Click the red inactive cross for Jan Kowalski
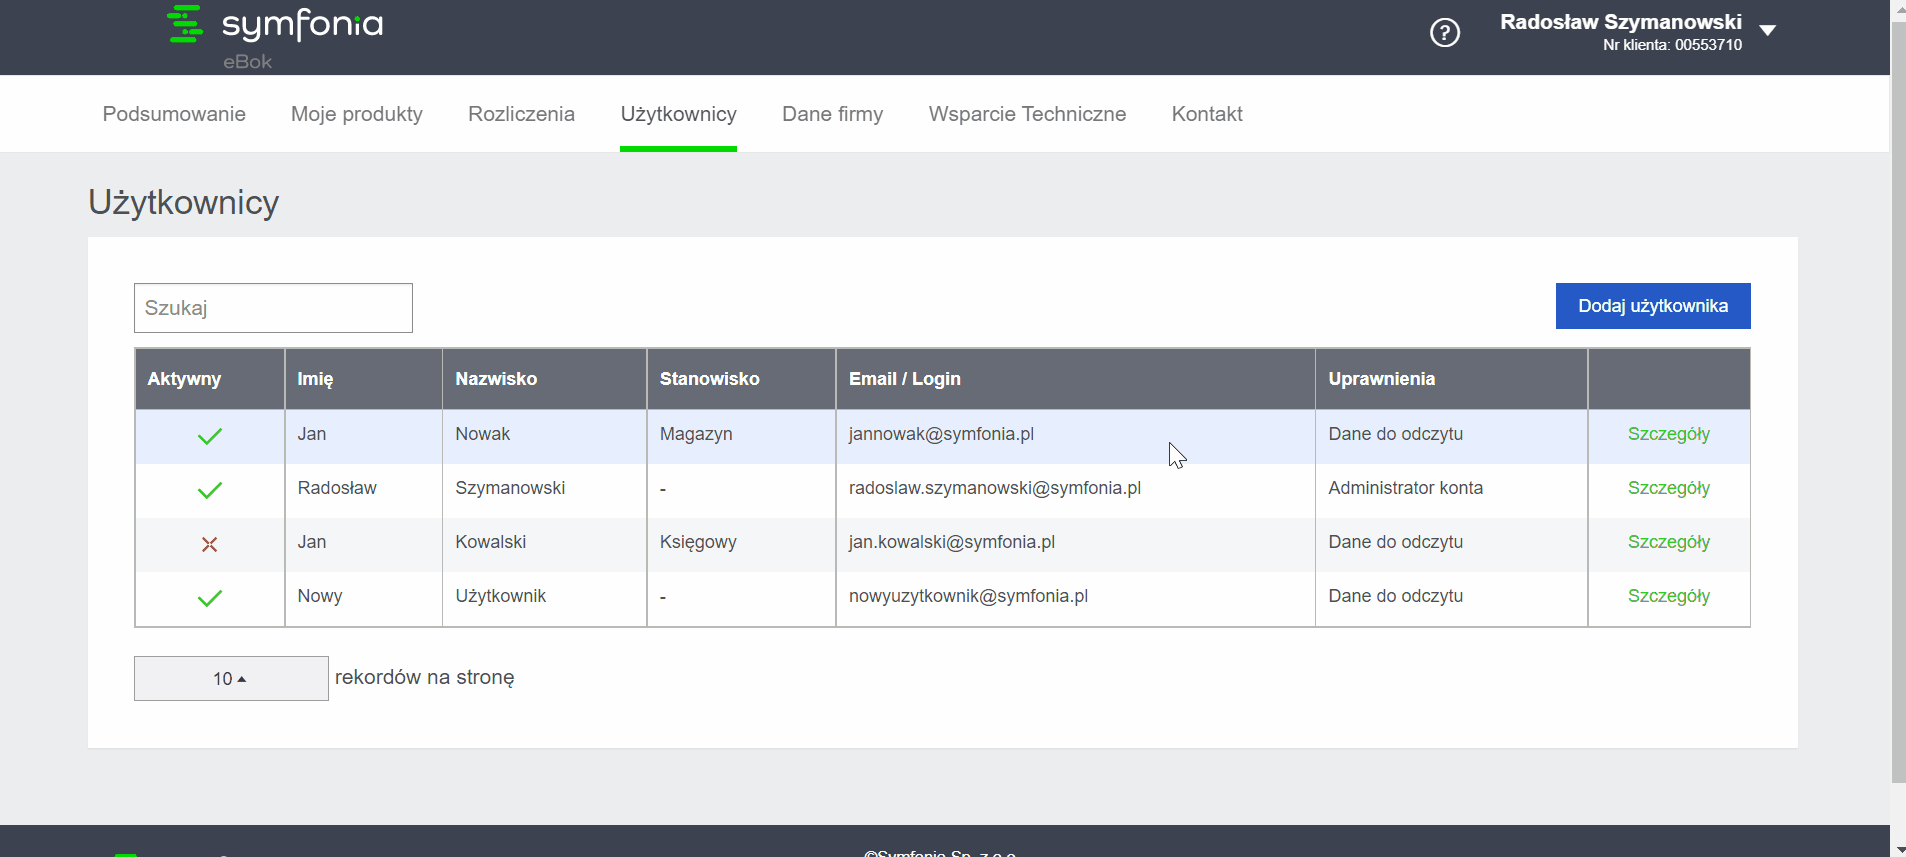 pos(210,544)
